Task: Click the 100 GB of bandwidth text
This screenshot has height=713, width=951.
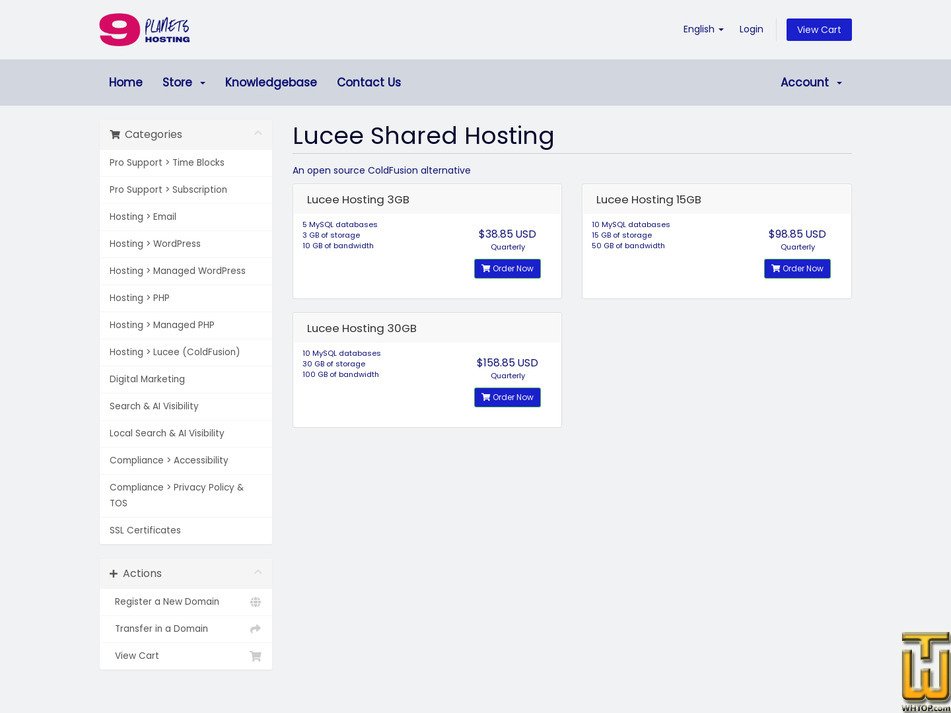Action: point(341,375)
